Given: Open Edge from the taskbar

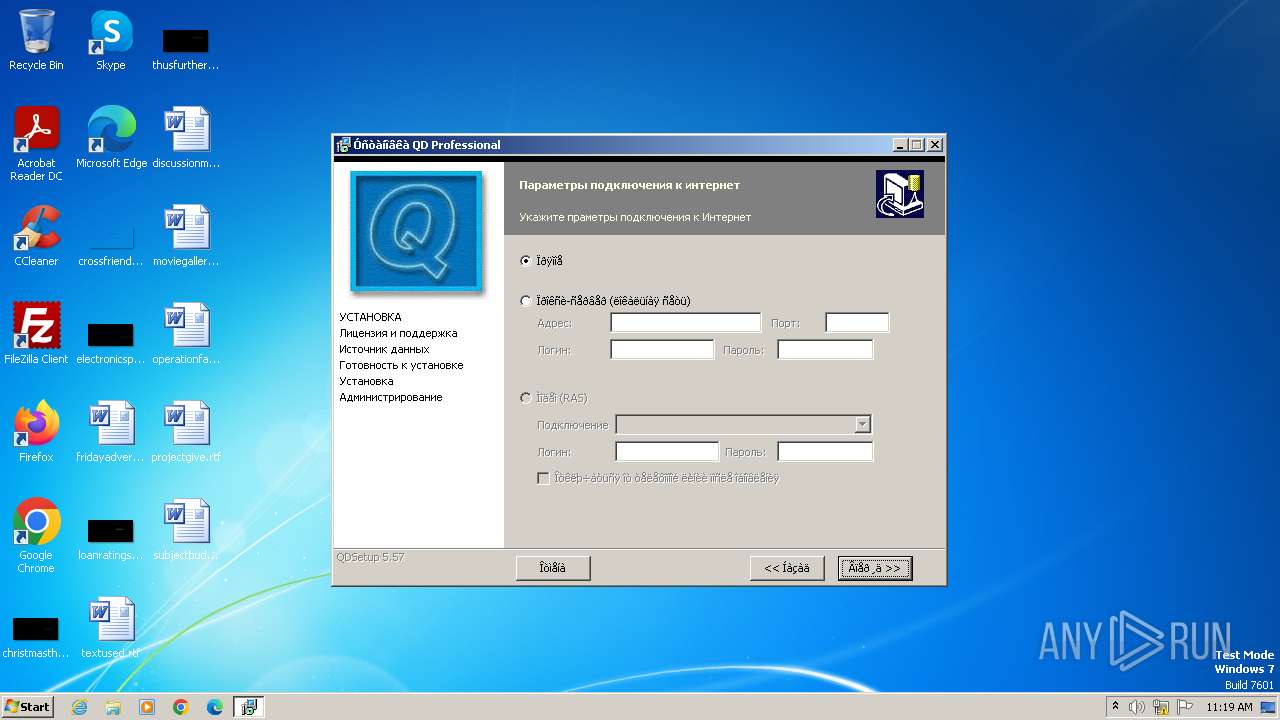Looking at the screenshot, I should coord(215,707).
